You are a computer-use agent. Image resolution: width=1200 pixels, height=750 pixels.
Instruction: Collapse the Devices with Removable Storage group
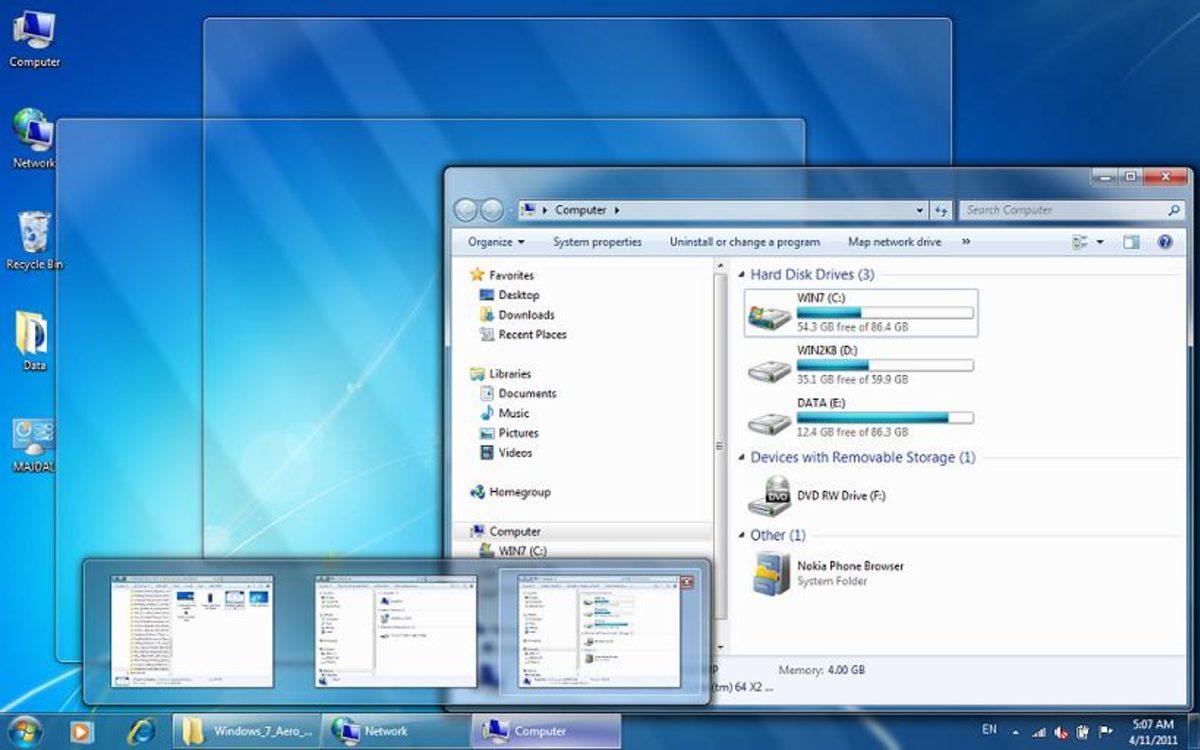tap(741, 458)
